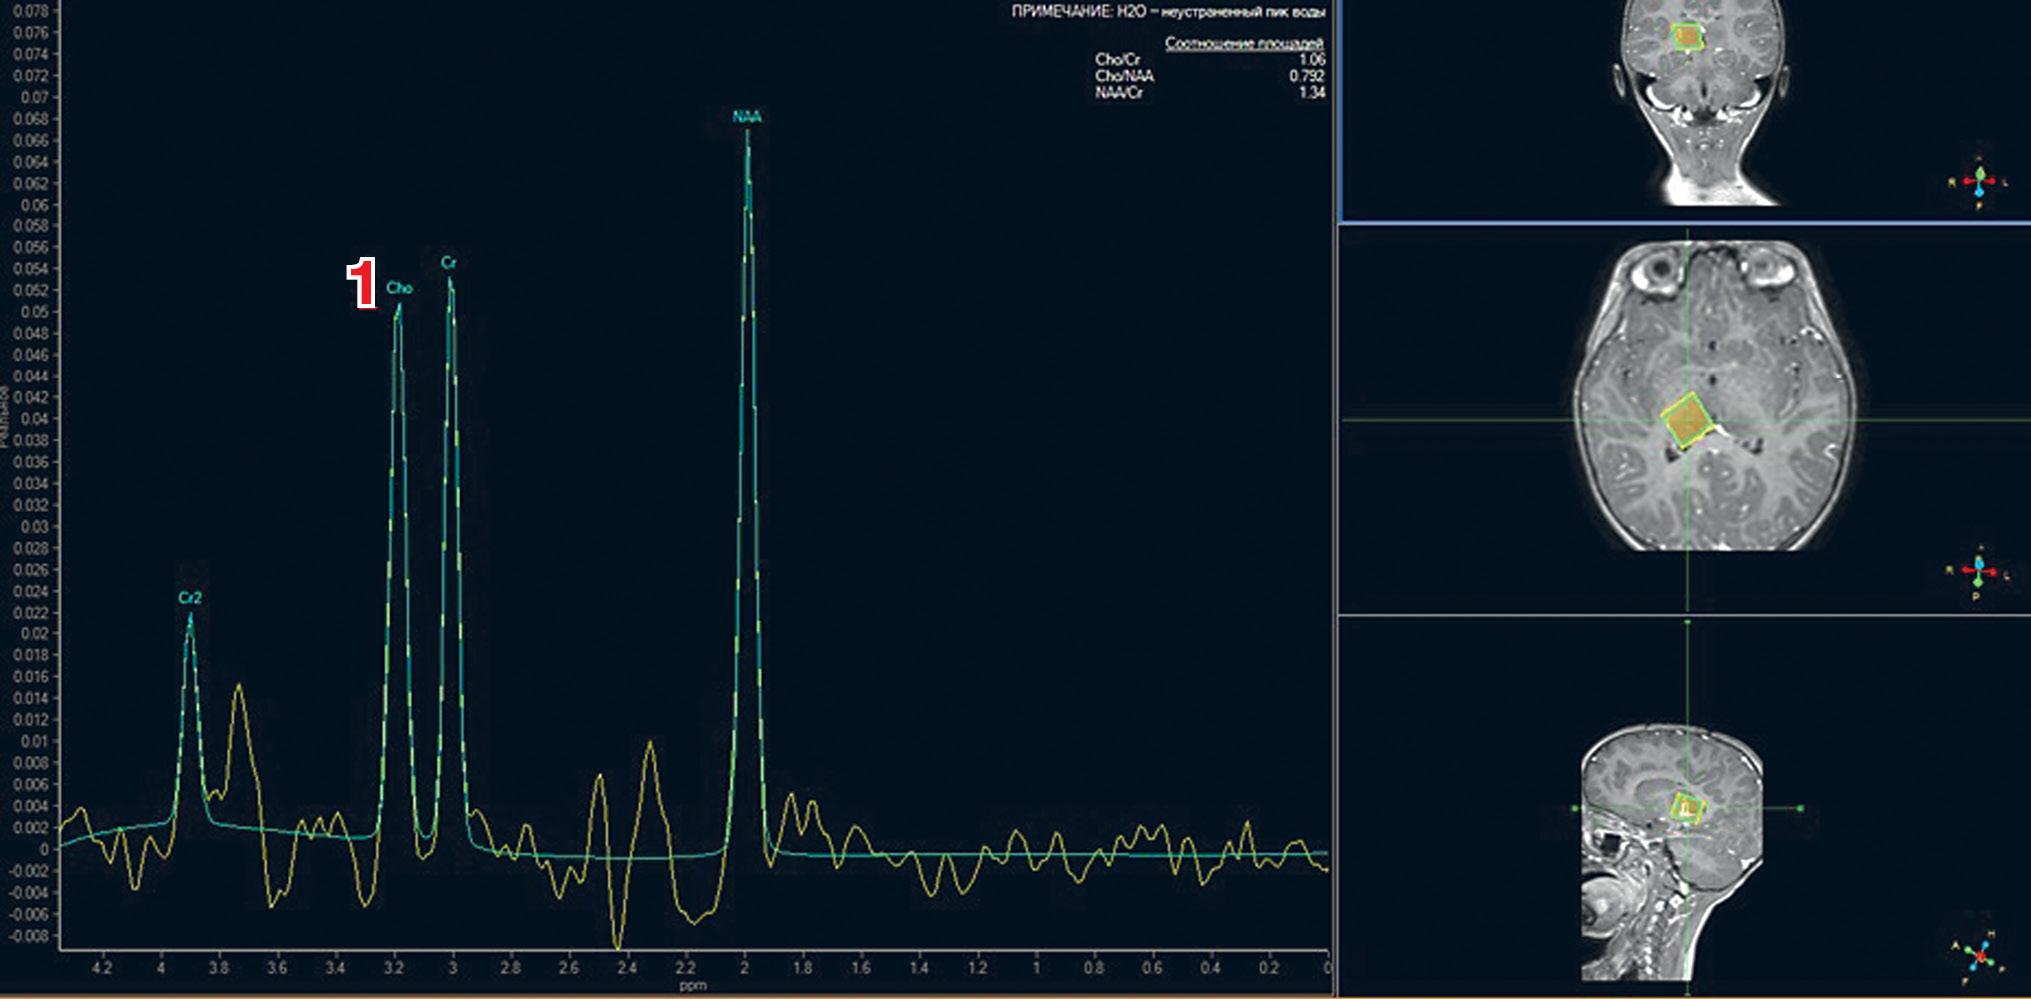Click the unlabeled yellow peak right of Cr2
The width and height of the screenshot is (2031, 999).
[x=239, y=690]
